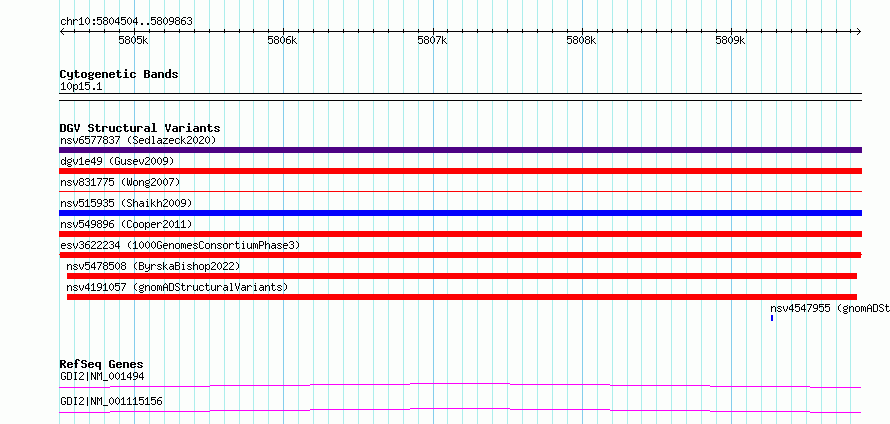Viewport: 890px width, 424px height.
Task: Select the blue nsv515935 variant bar
Action: tap(460, 213)
